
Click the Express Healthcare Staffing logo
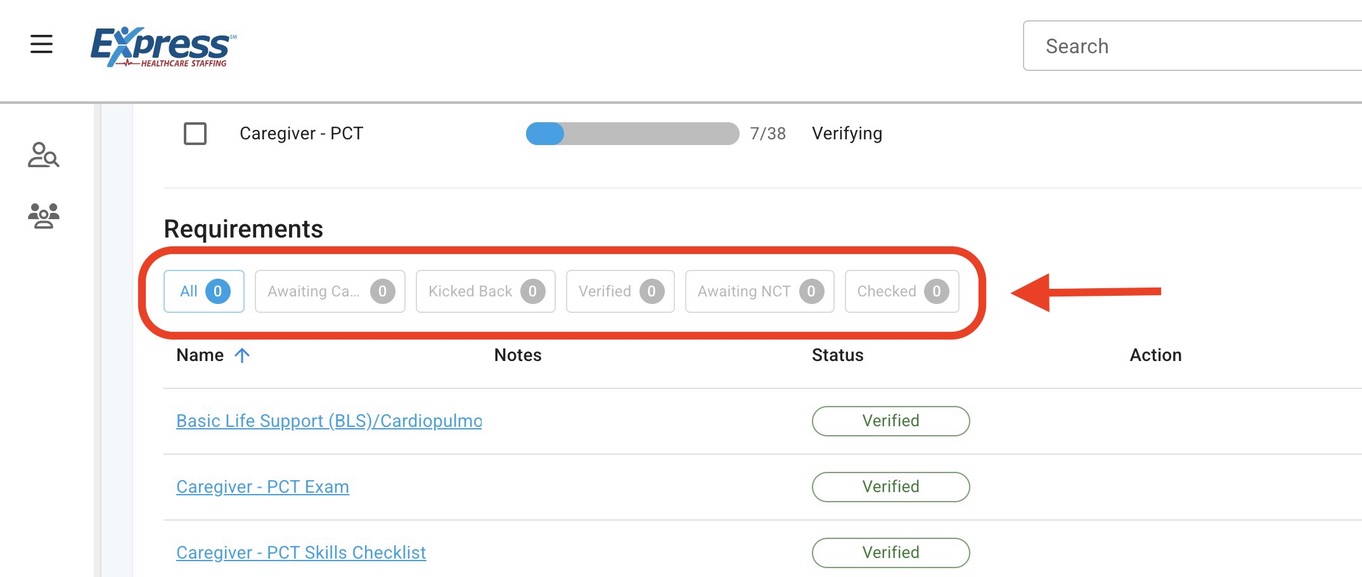[163, 47]
